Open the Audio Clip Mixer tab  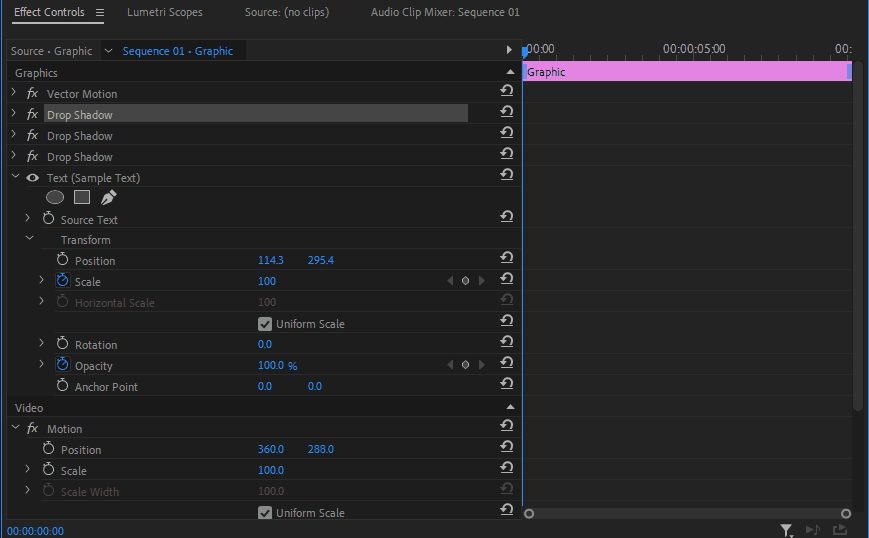pyautogui.click(x=445, y=12)
